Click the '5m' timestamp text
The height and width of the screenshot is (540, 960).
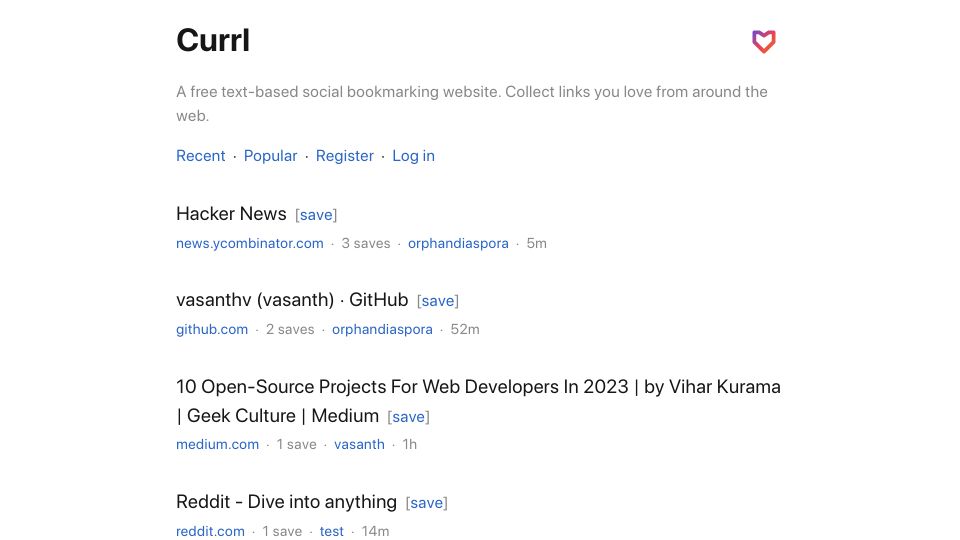click(x=536, y=244)
